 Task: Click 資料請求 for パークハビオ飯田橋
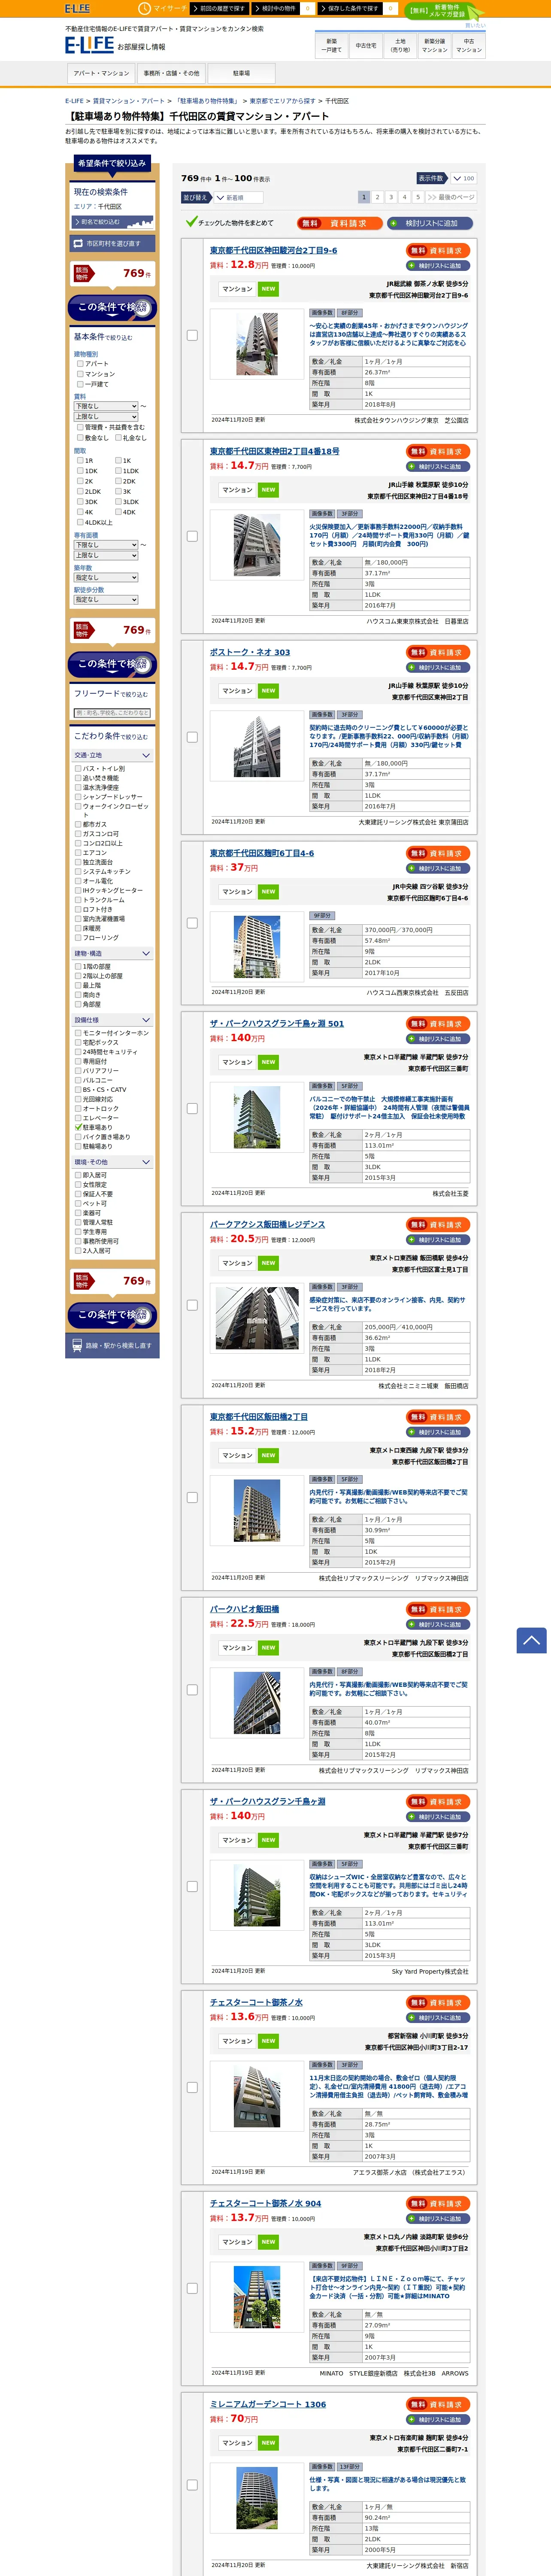pos(438,1610)
